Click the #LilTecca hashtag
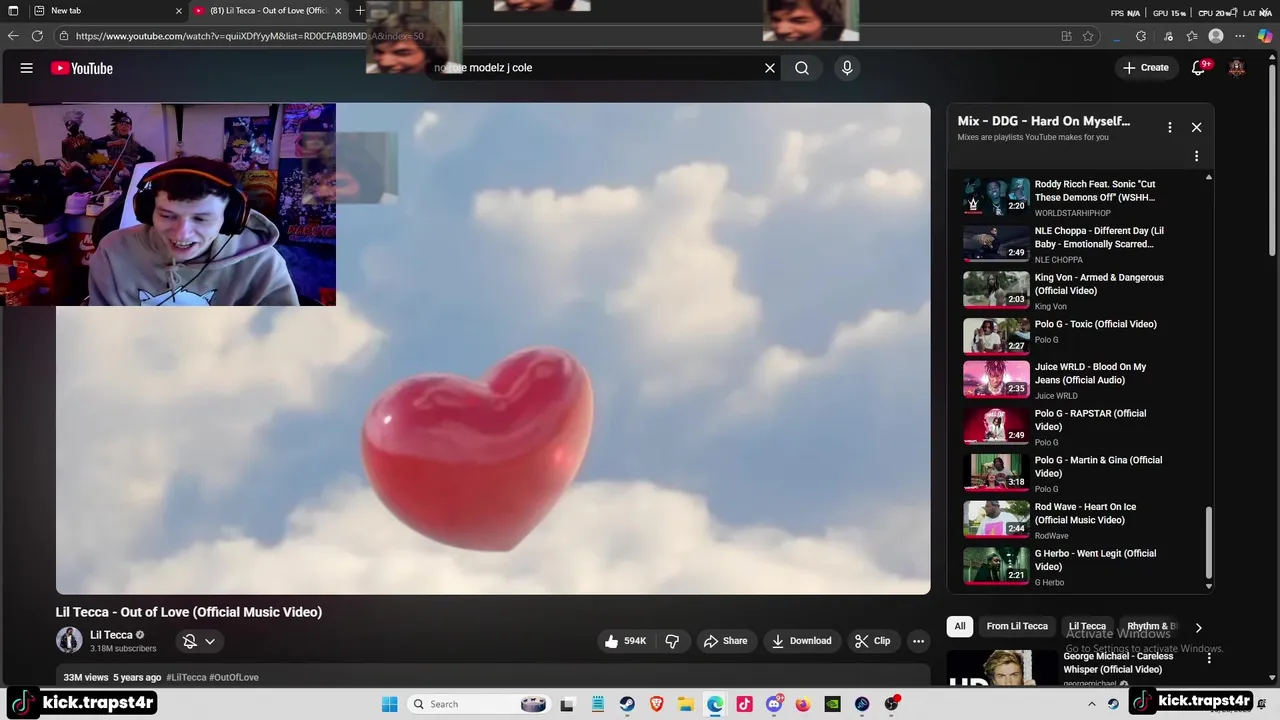Viewport: 1280px width, 720px height. [x=186, y=677]
